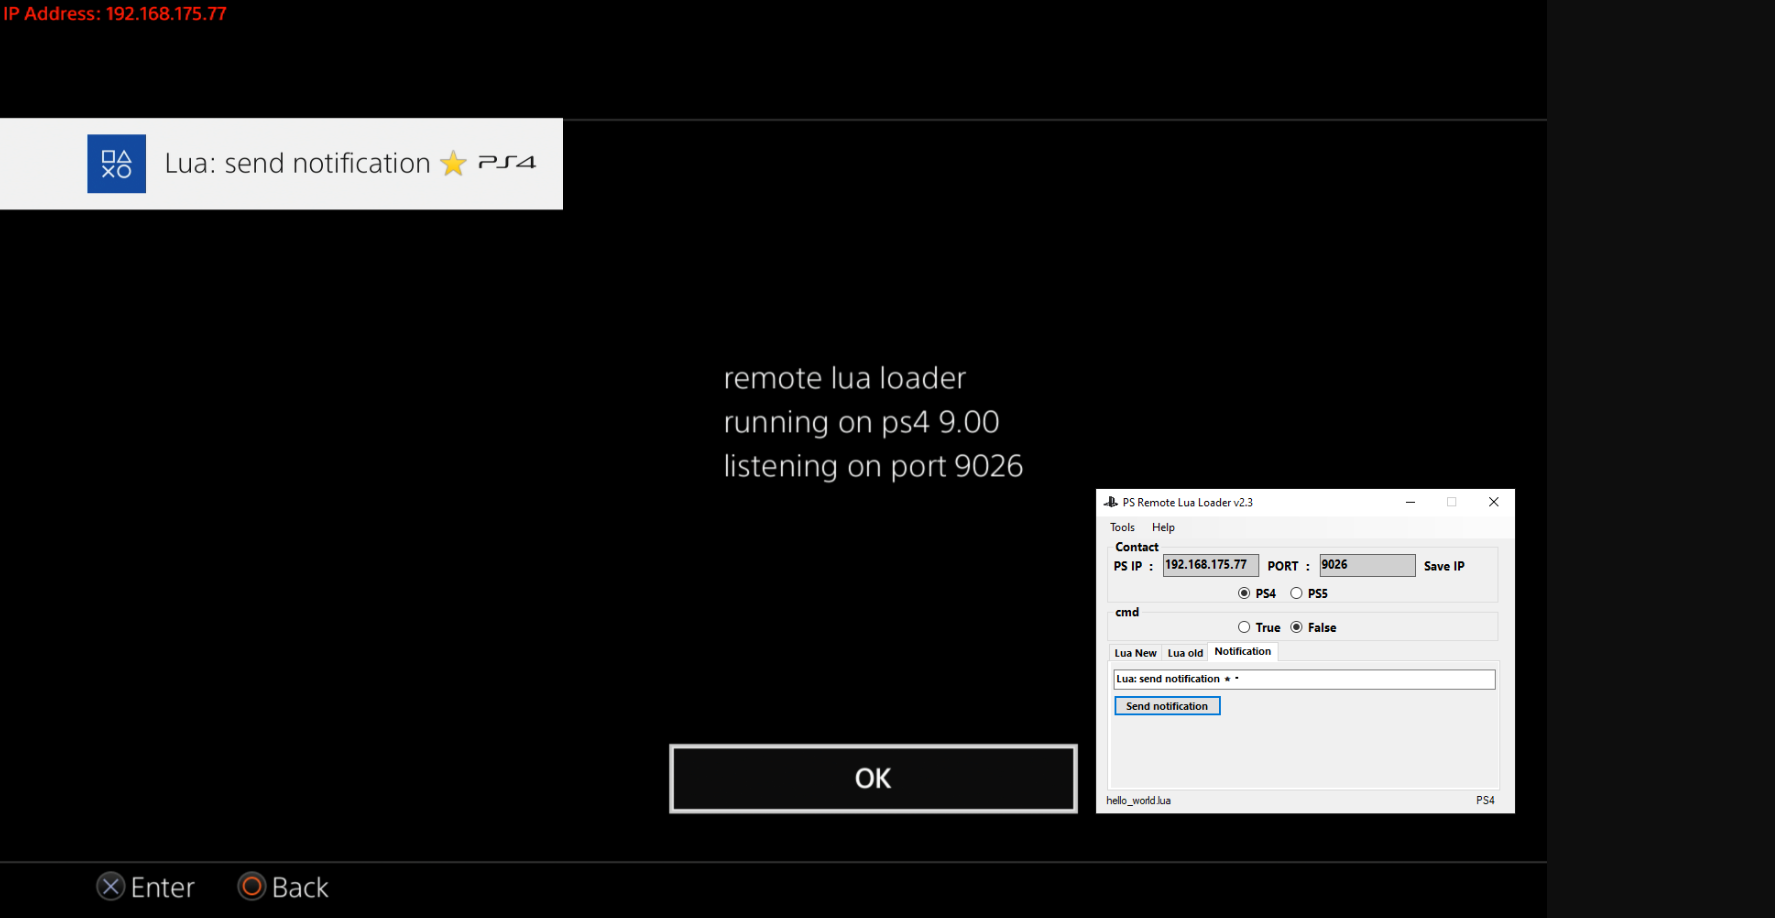Screen dimensions: 1775x918
Task: Click hello_world.lua in the status bar
Action: pyautogui.click(x=1138, y=800)
